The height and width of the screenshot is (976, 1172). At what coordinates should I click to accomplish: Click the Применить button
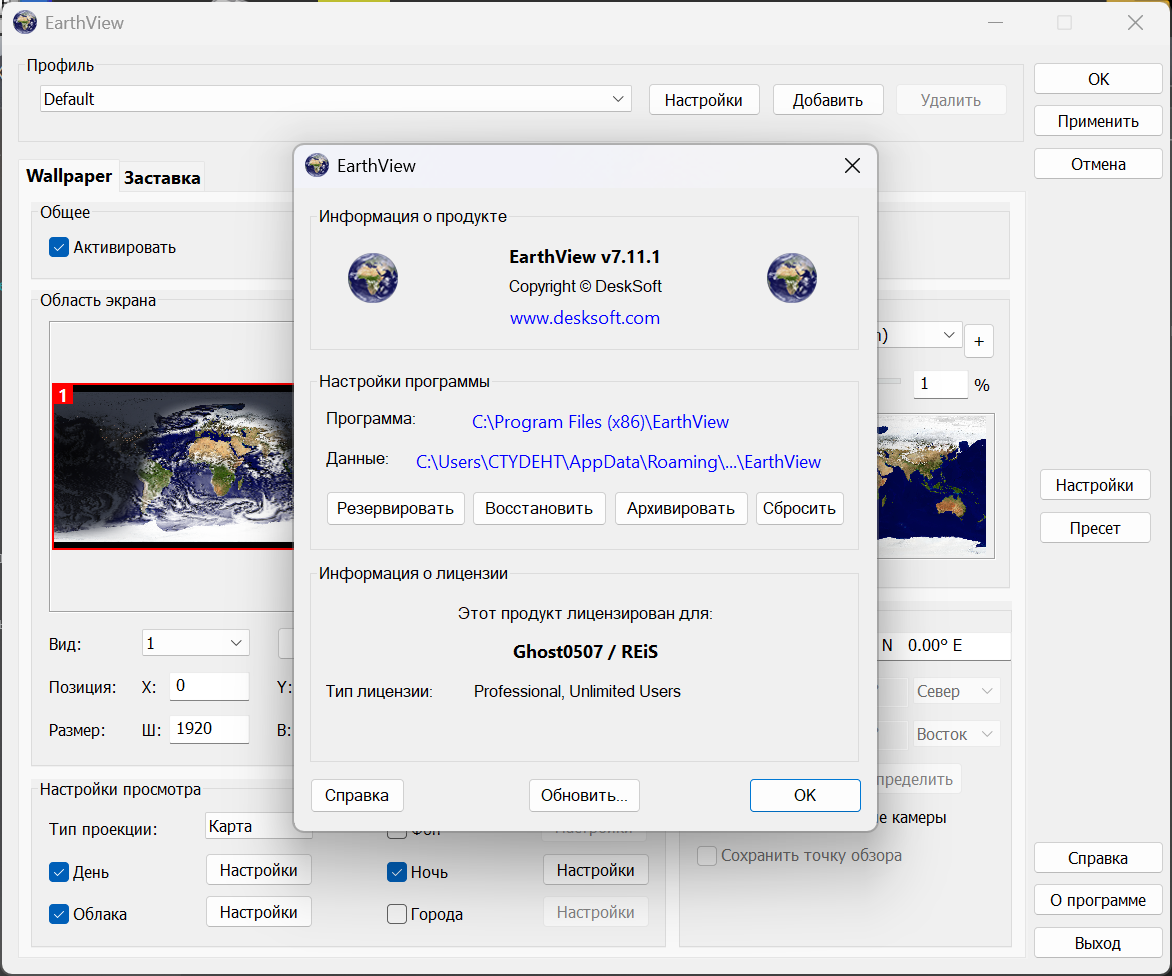[1098, 121]
